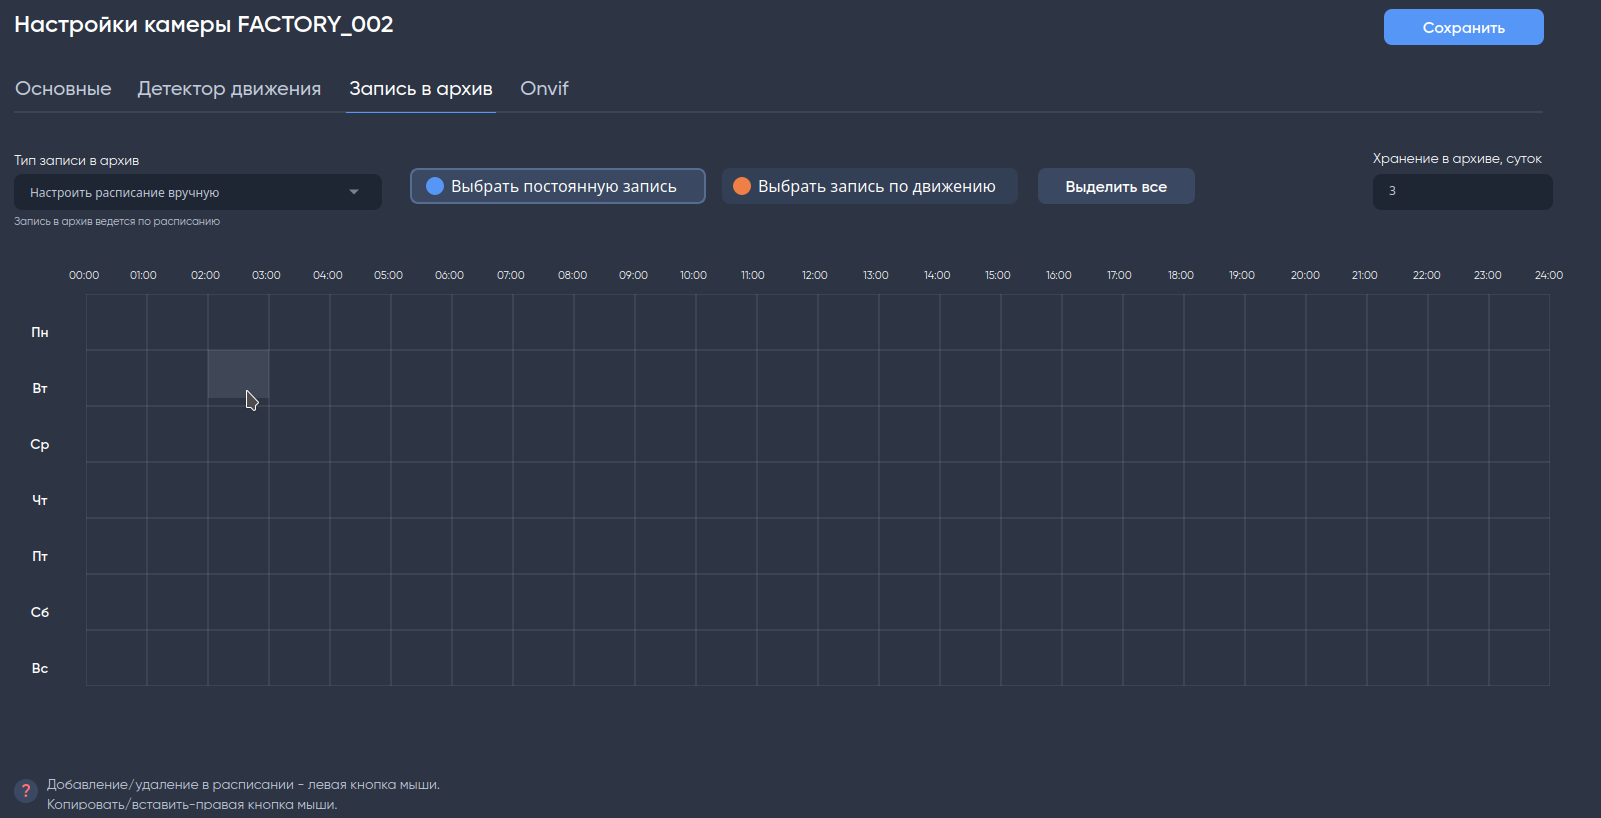
Task: Click the Тип записи в архив label
Action: tap(76, 160)
